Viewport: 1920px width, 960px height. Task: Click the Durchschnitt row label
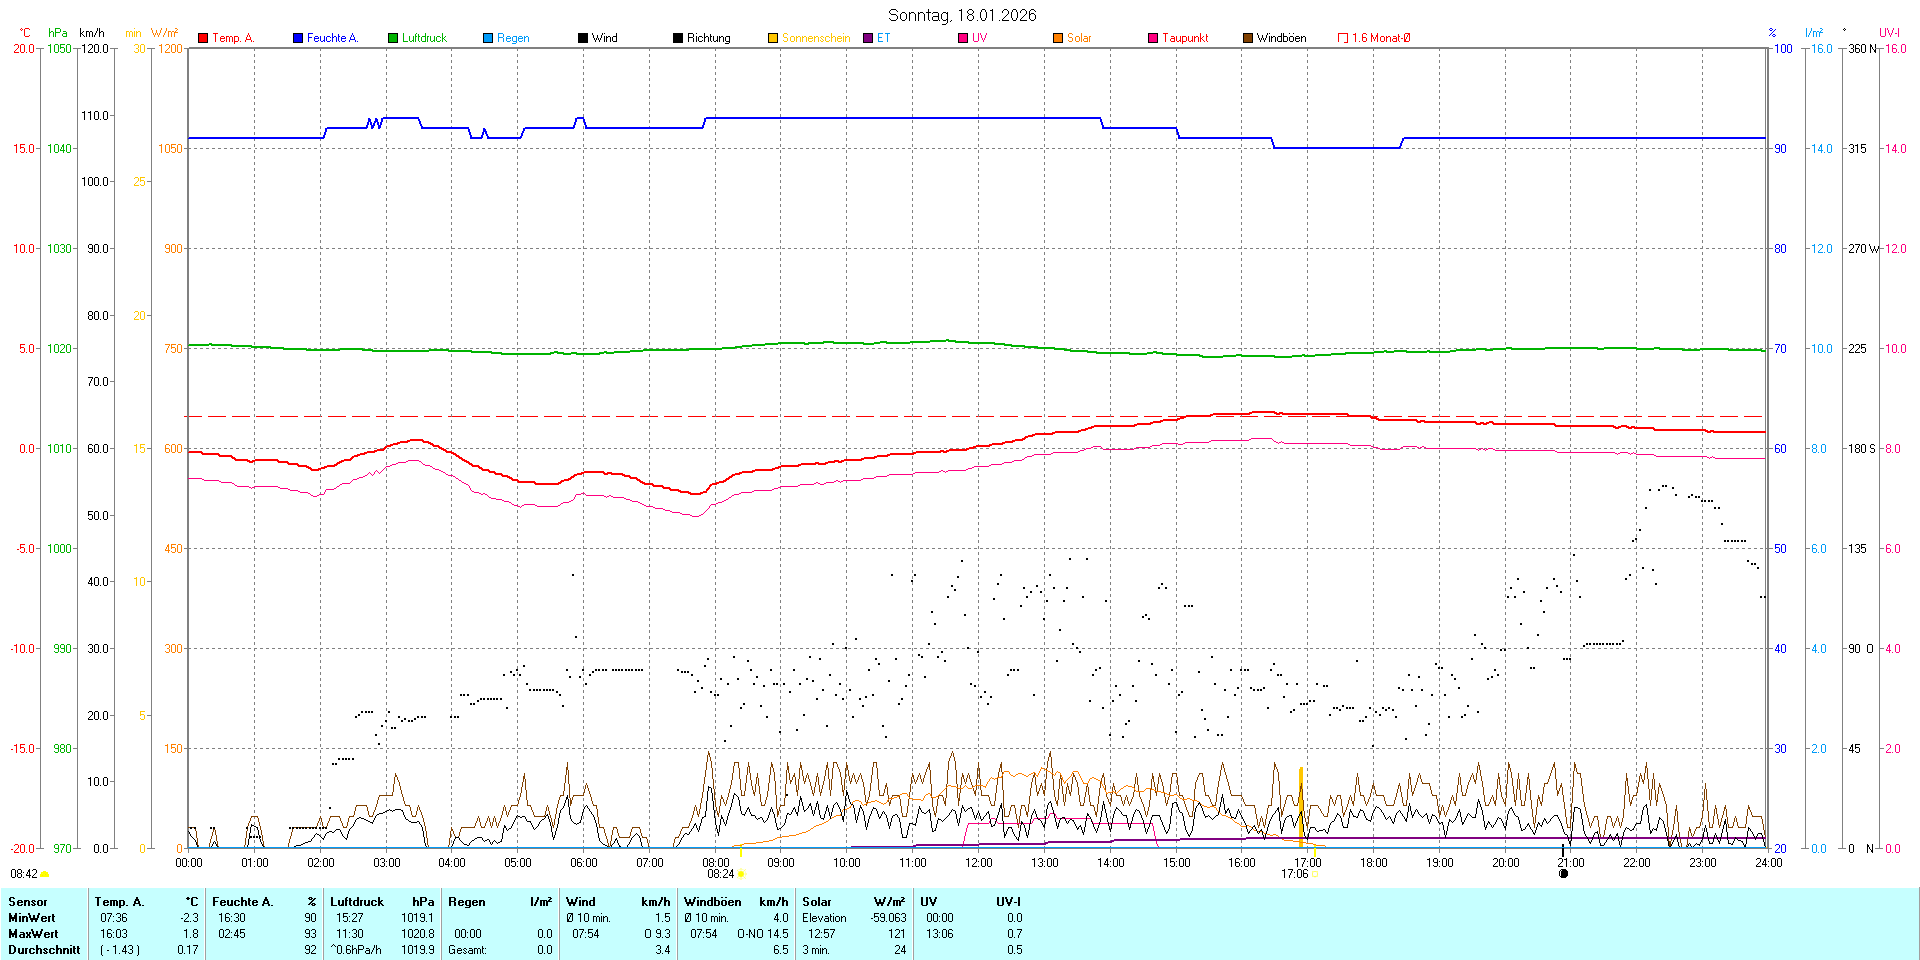coord(44,950)
